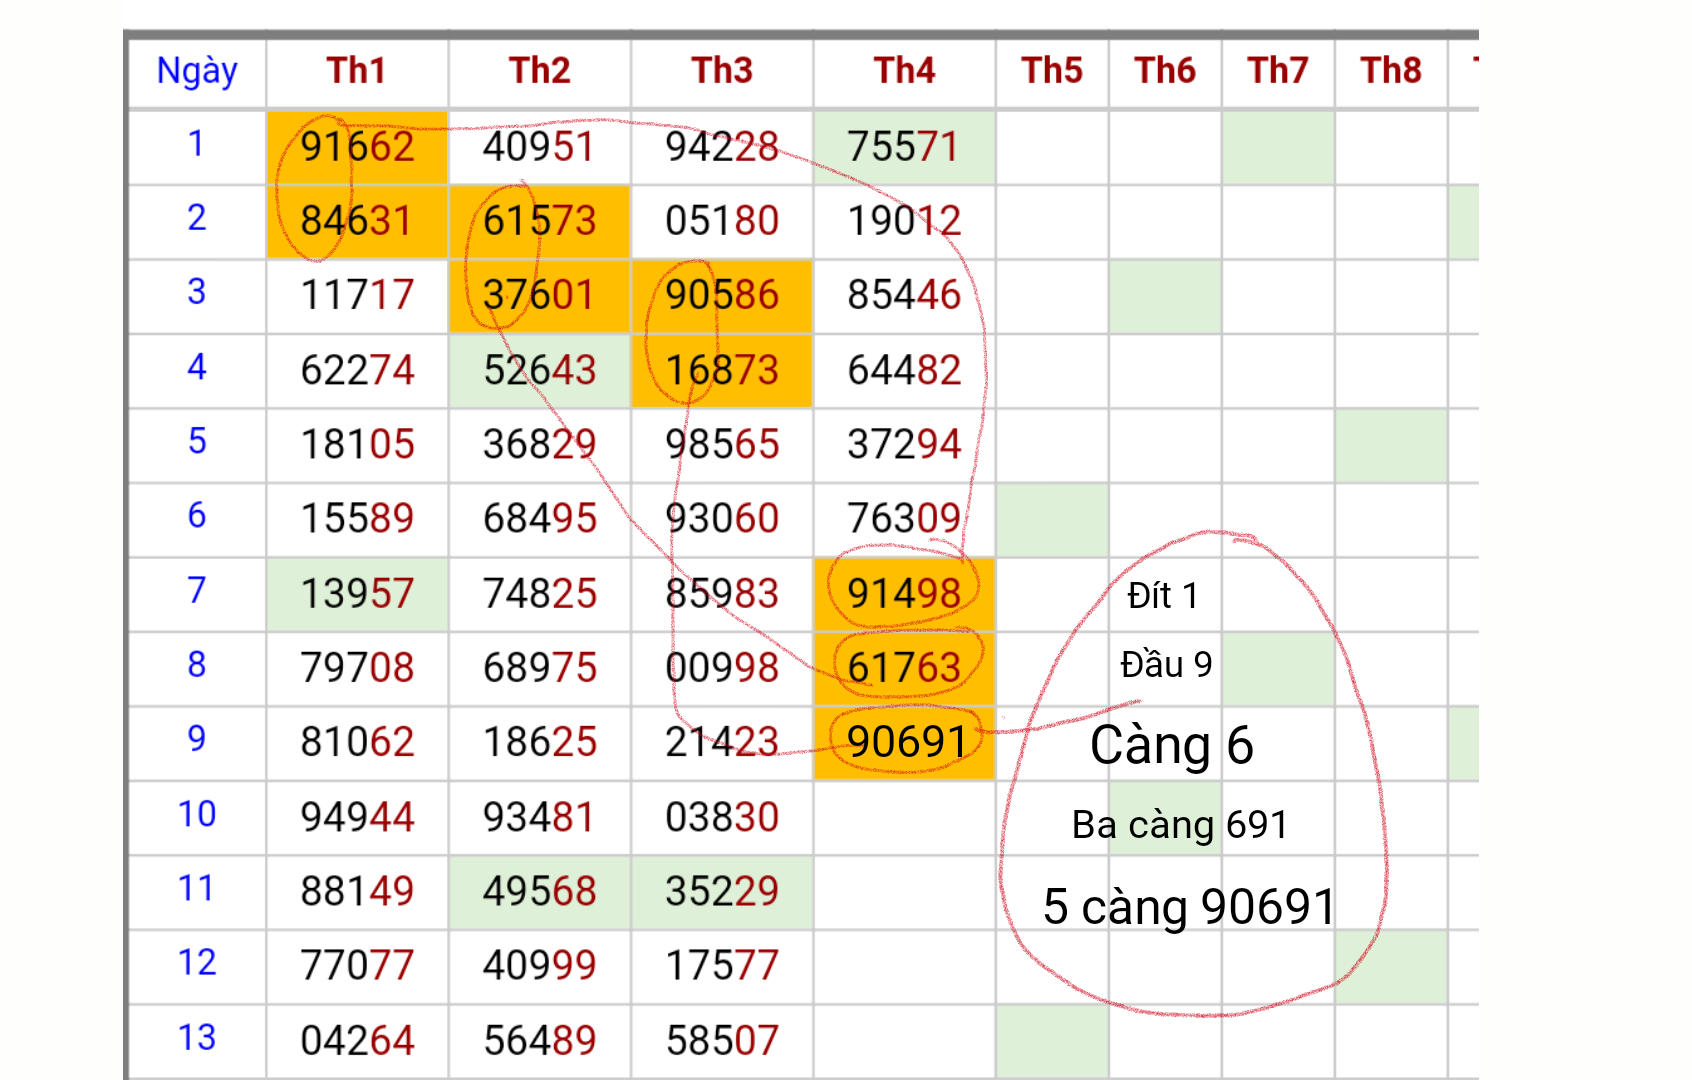Select day number 7 row label

click(197, 590)
